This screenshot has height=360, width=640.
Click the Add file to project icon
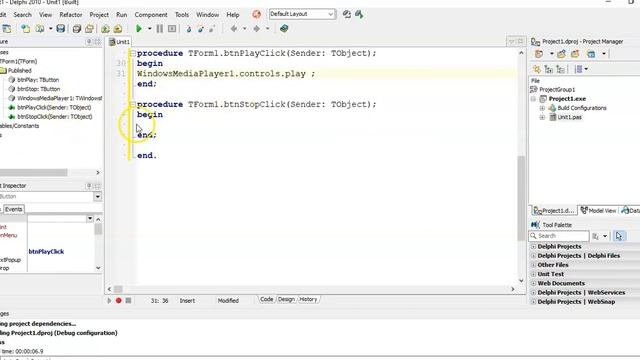[105, 29]
